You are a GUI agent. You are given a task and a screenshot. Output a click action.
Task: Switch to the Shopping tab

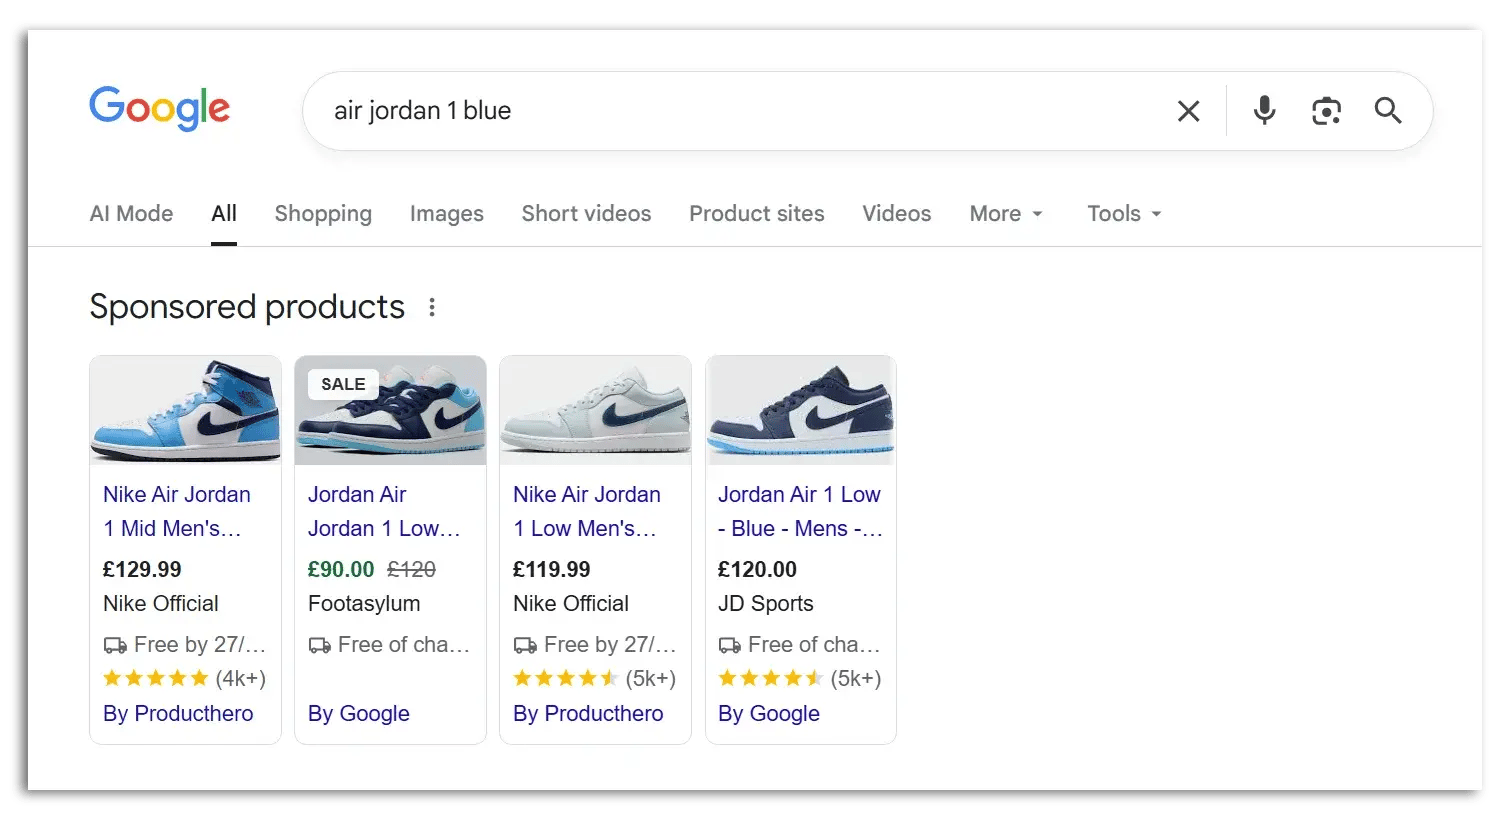(x=323, y=213)
